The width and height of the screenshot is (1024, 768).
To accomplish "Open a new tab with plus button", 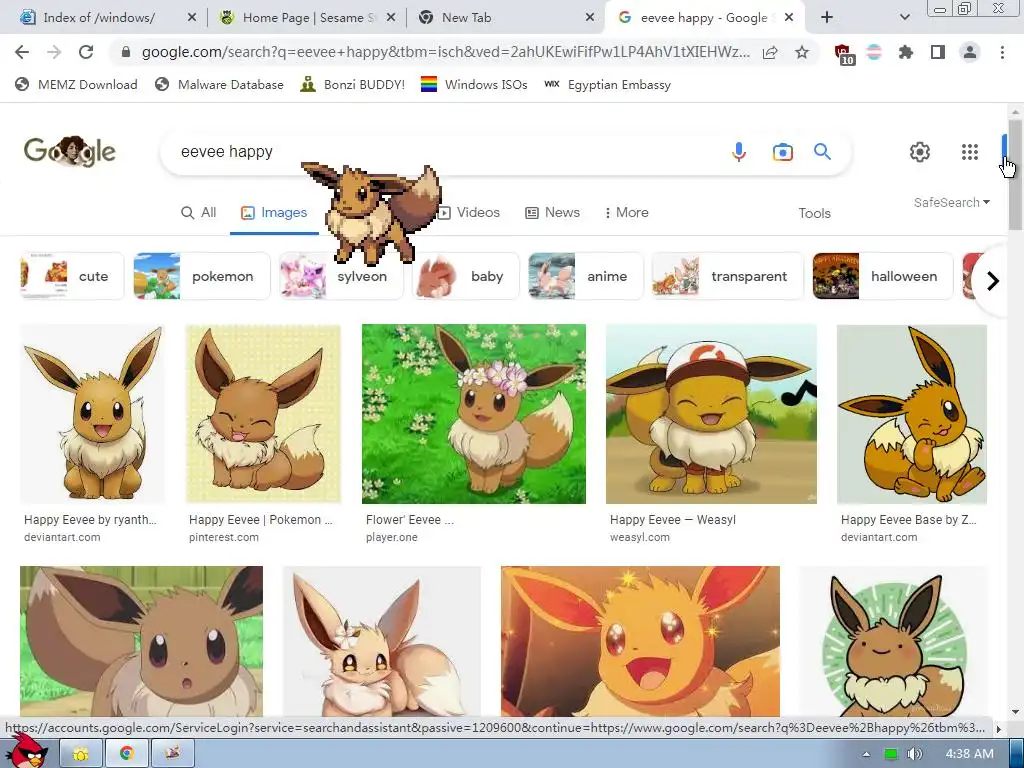I will [x=827, y=18].
